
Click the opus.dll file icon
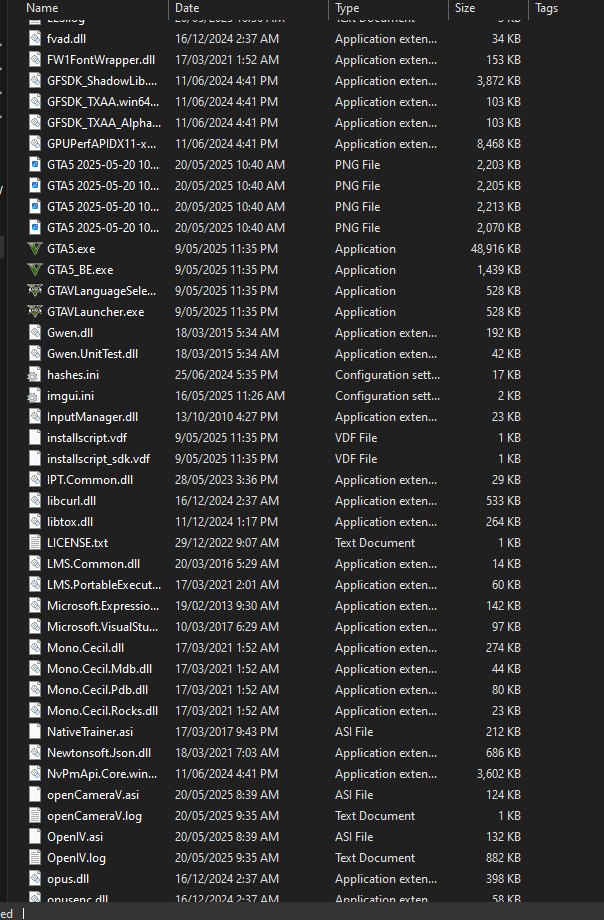coord(35,879)
